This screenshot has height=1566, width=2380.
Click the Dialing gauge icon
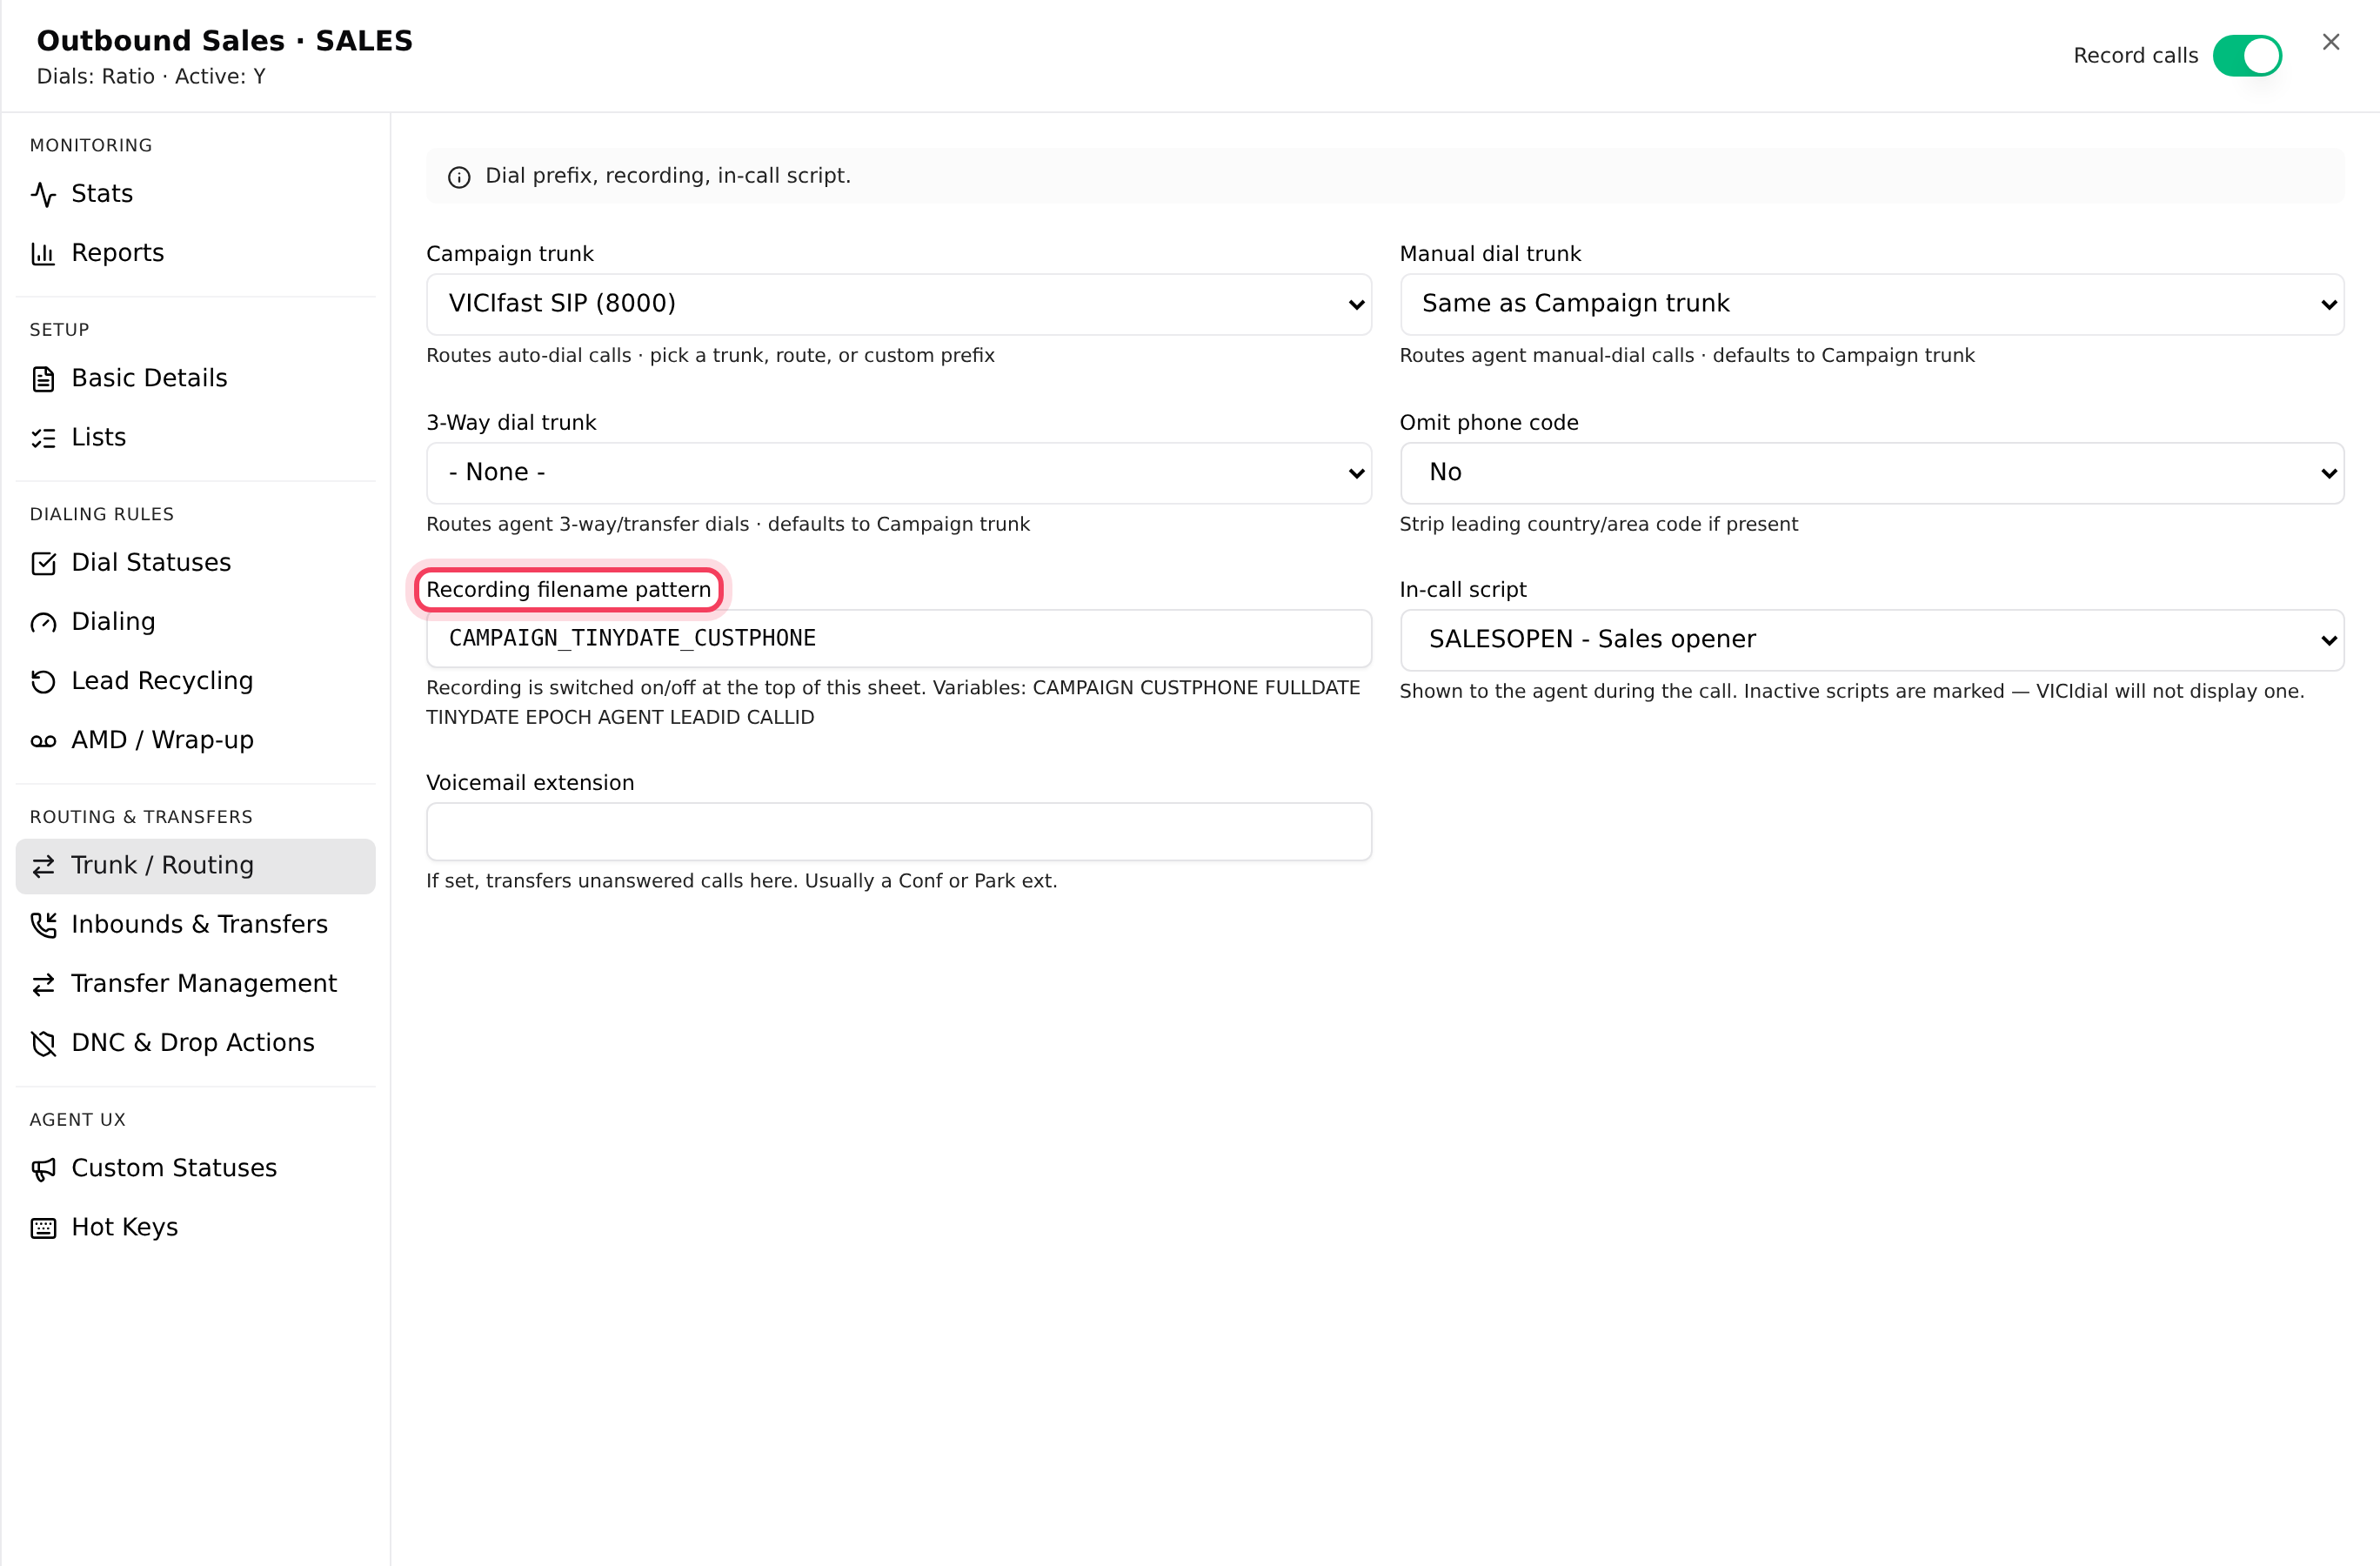pyautogui.click(x=43, y=622)
